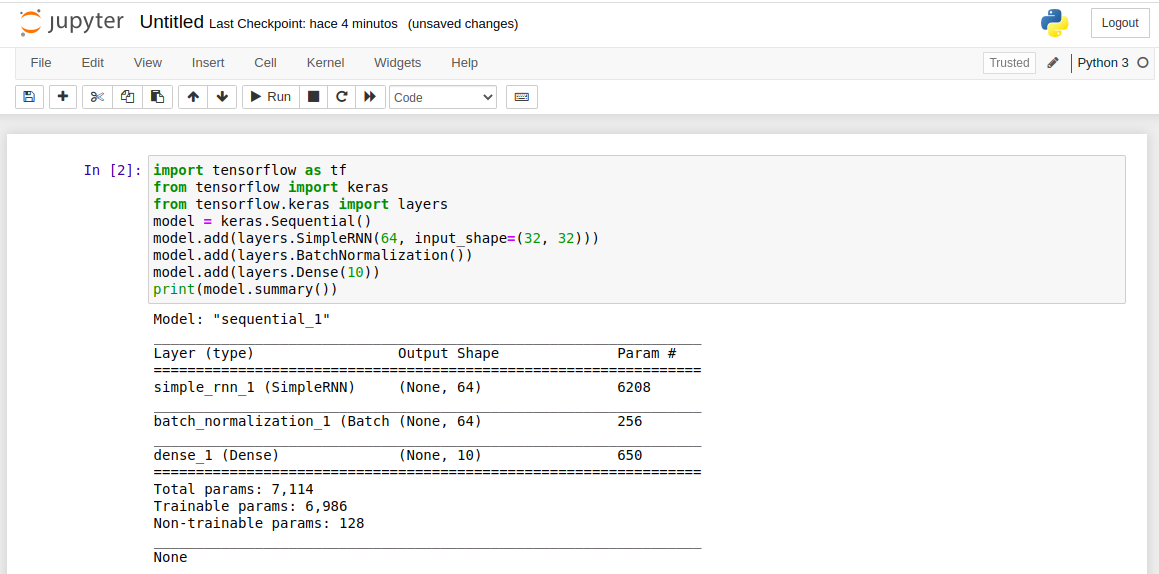Click the Logout button
This screenshot has height=574, width=1159.
(x=1120, y=23)
